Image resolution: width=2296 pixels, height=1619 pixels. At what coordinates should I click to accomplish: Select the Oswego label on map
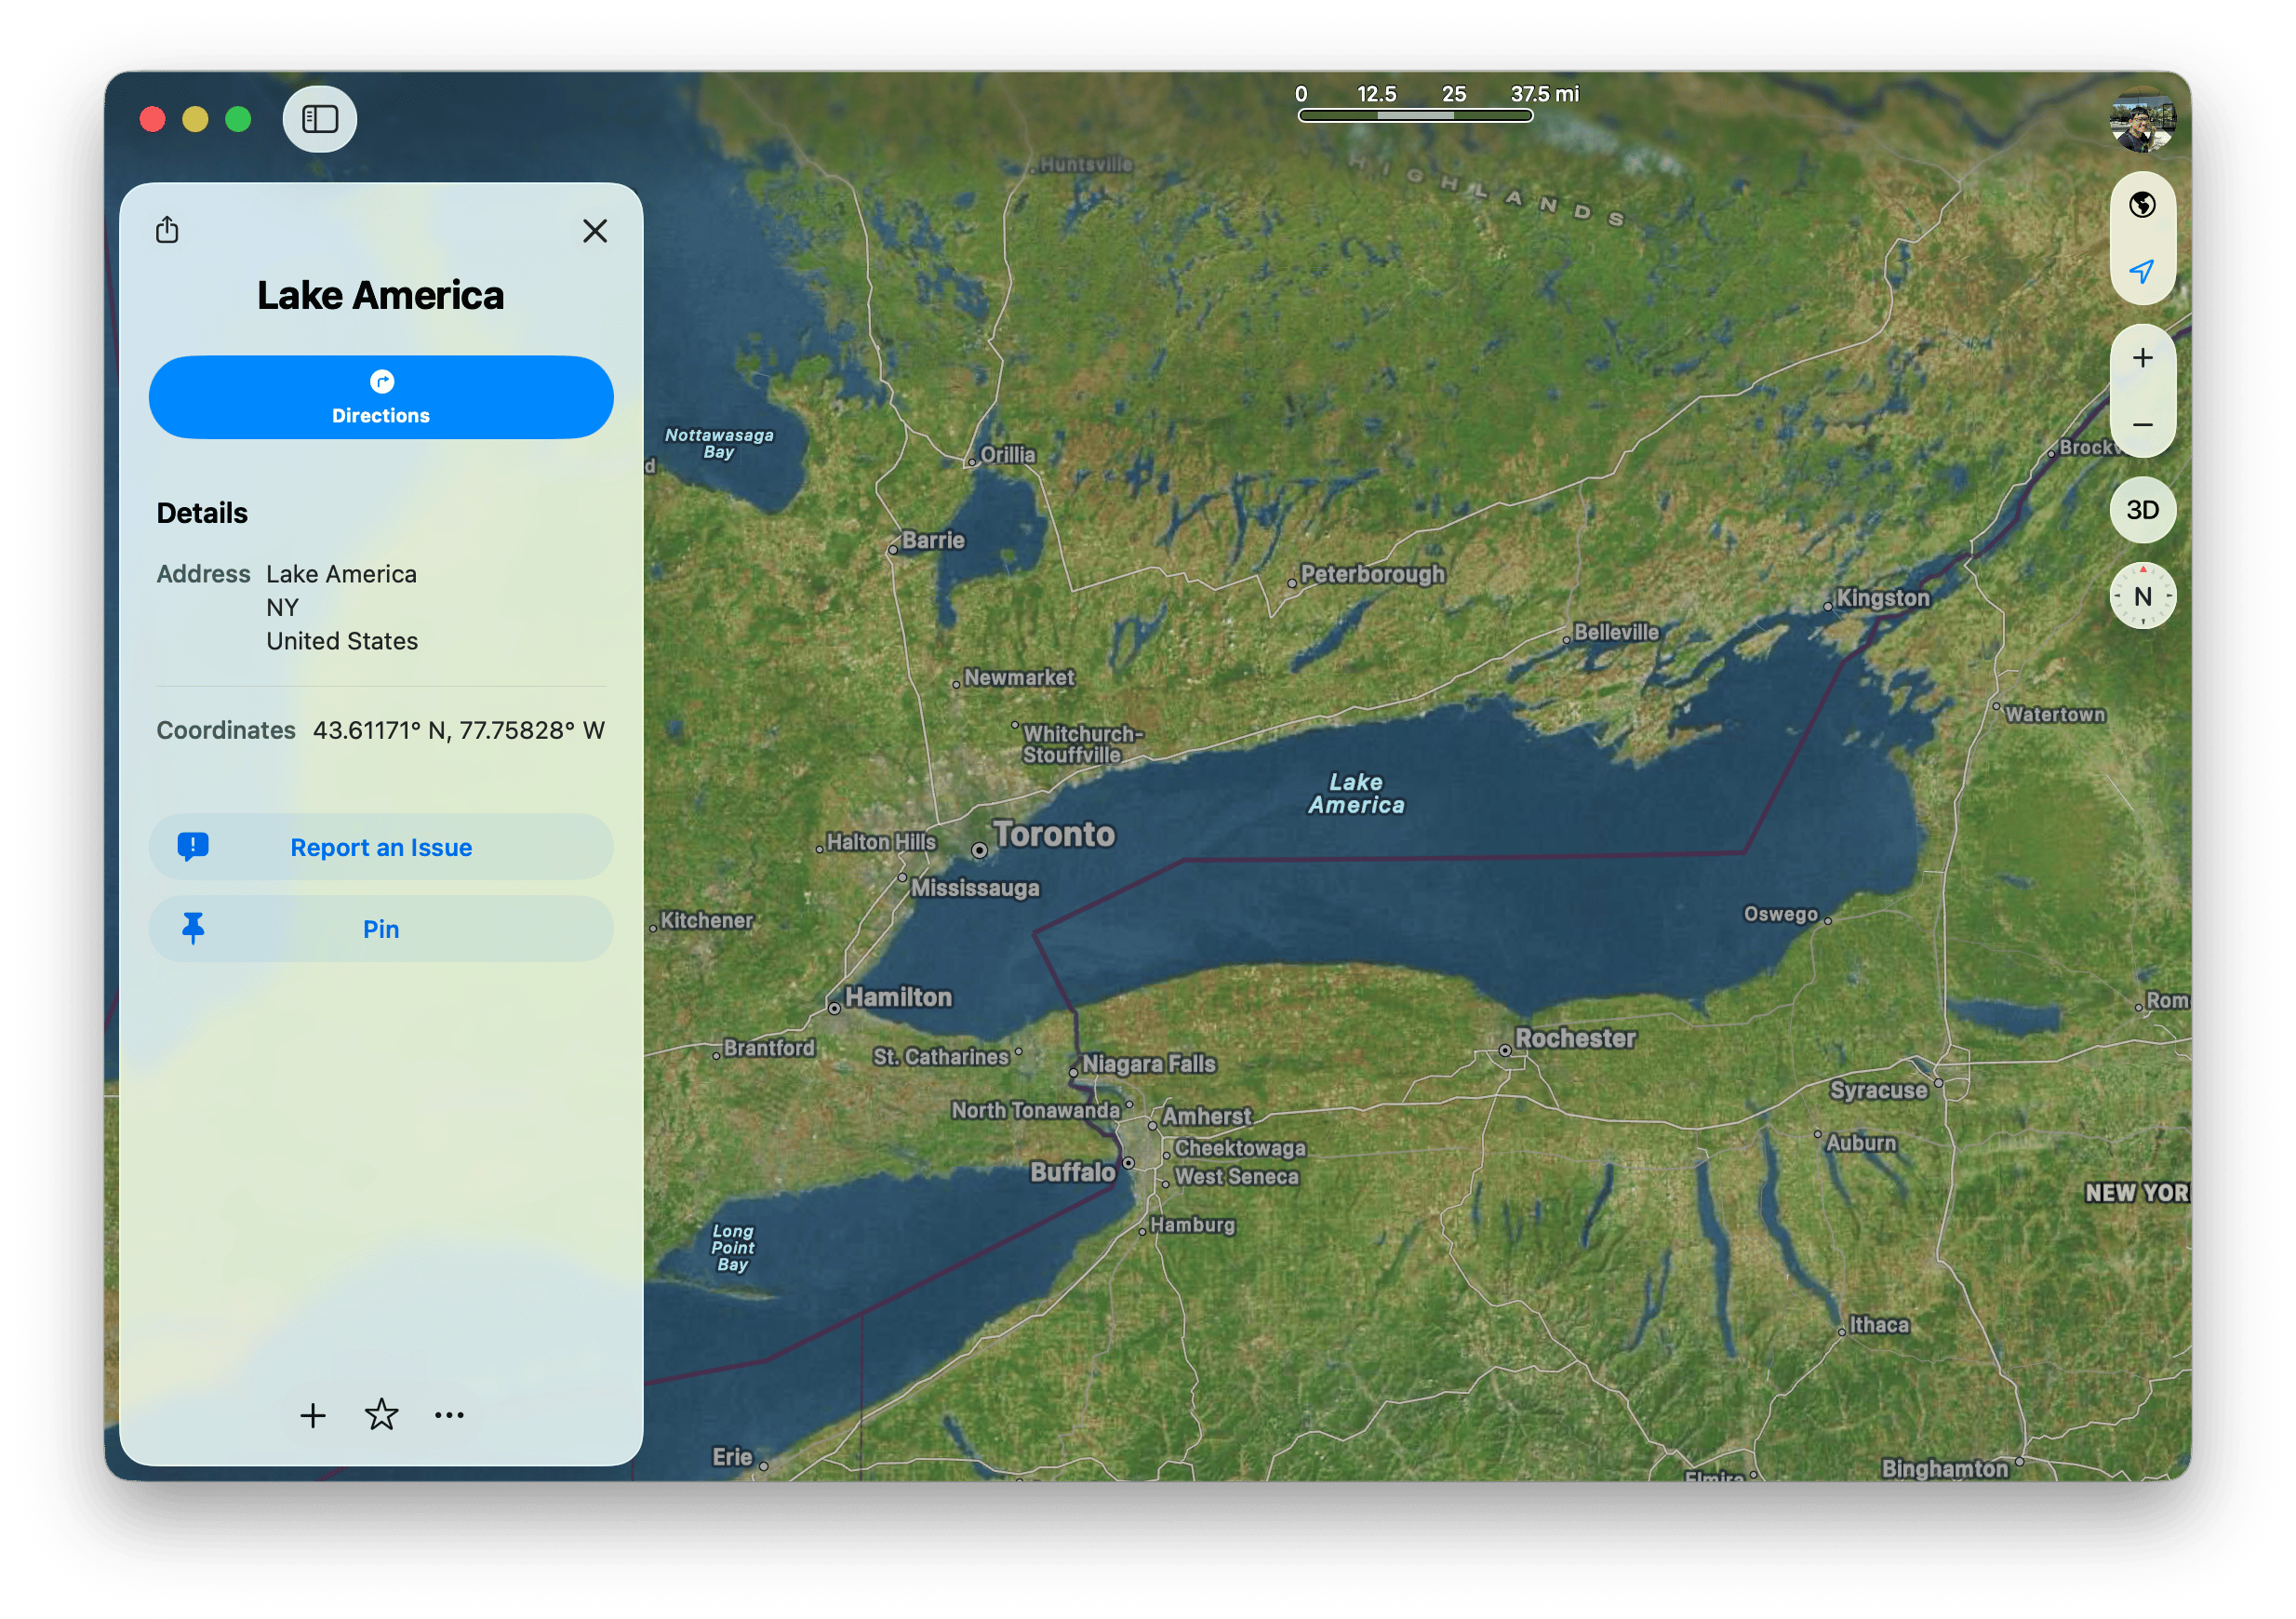pos(1780,914)
